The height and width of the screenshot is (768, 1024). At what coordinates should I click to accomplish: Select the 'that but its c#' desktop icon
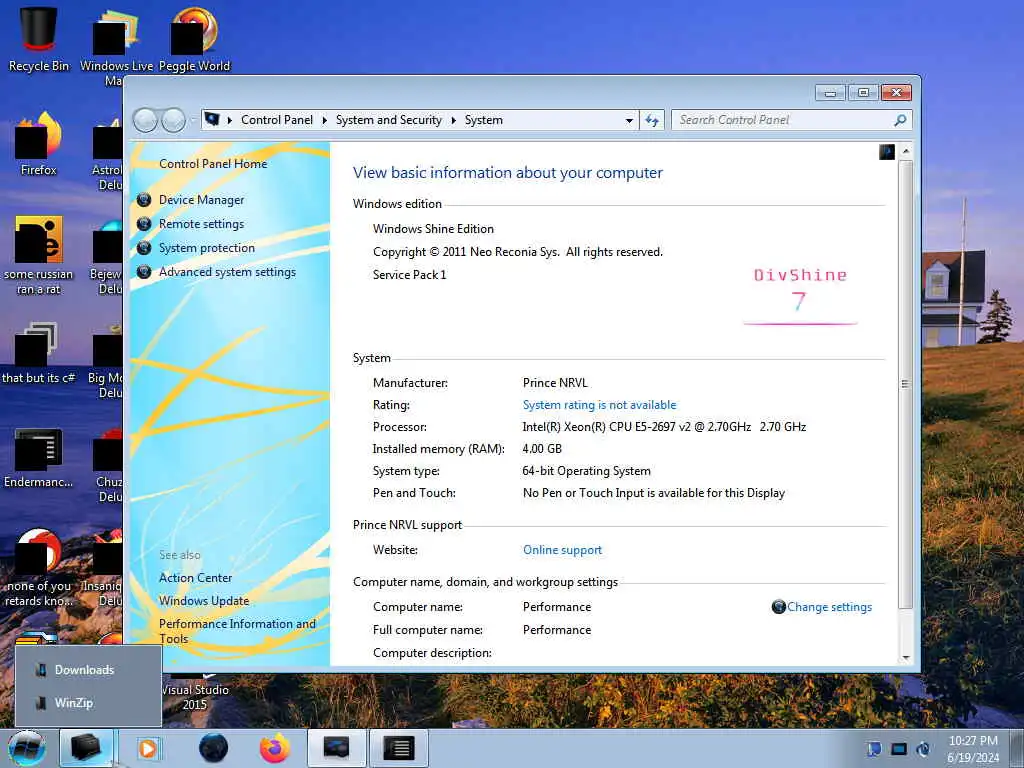coord(39,353)
